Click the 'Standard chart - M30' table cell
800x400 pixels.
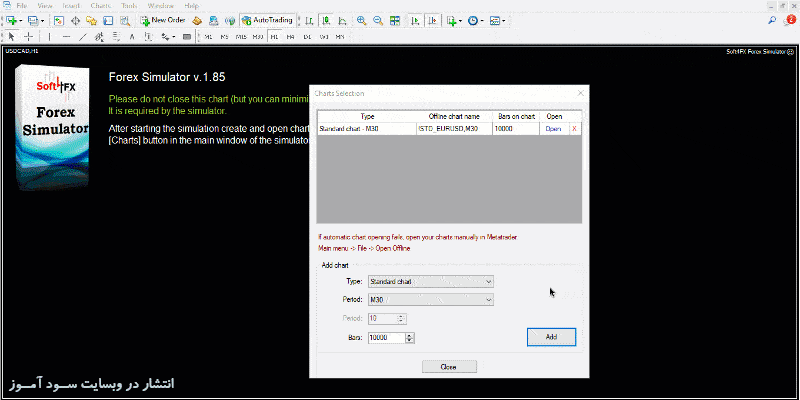(x=367, y=129)
